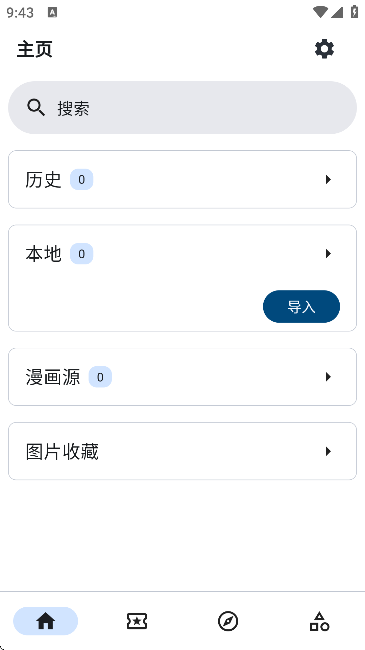Tap the Wi-Fi status bar icon
365x650 pixels.
pyautogui.click(x=320, y=12)
